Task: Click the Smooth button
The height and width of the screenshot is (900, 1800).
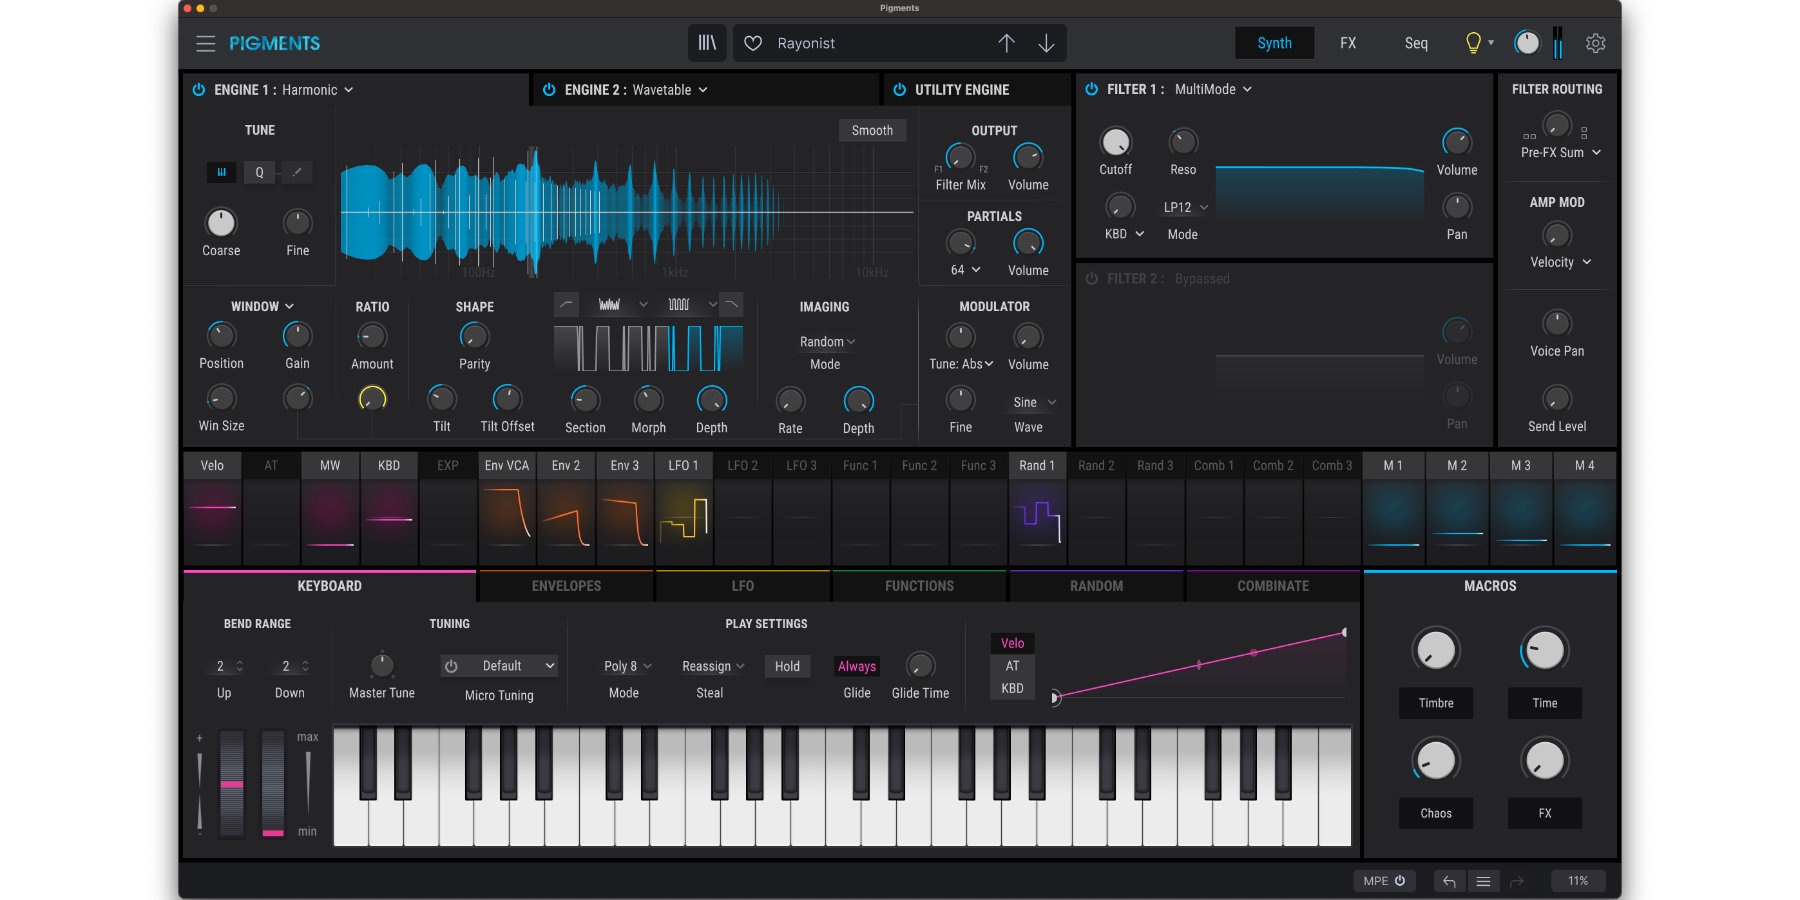Action: [x=872, y=131]
